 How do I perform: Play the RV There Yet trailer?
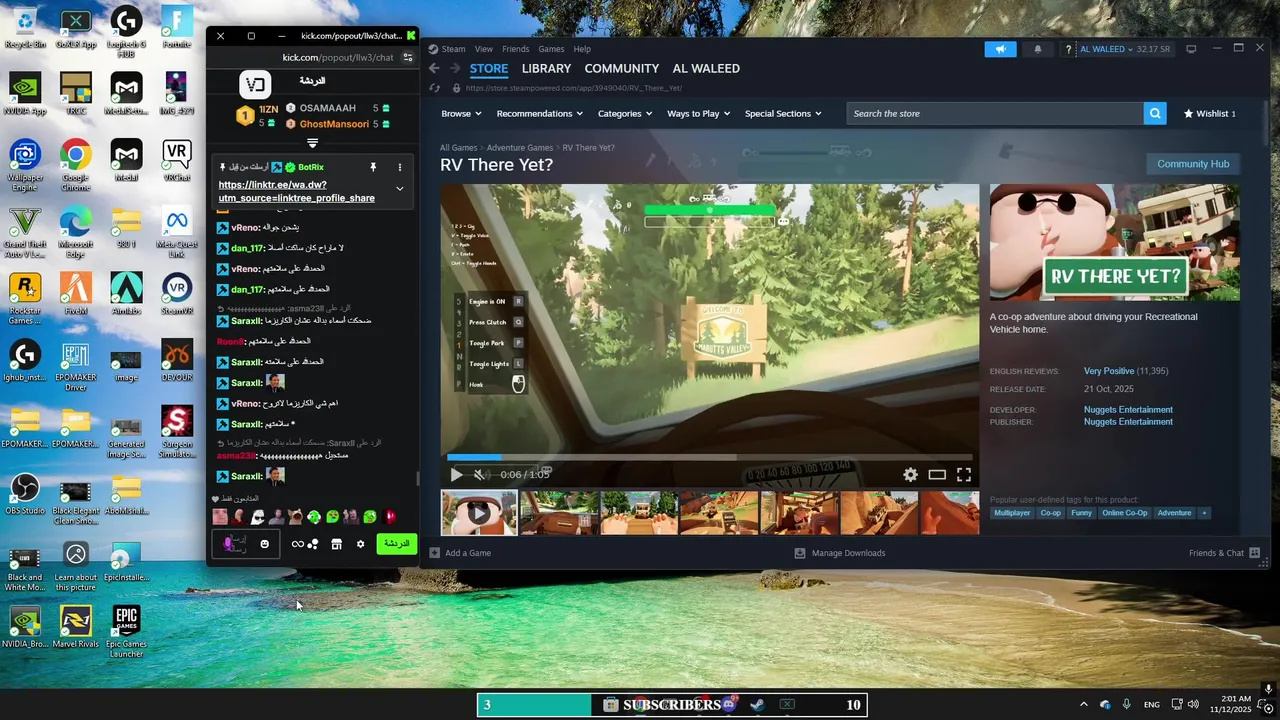pos(456,475)
